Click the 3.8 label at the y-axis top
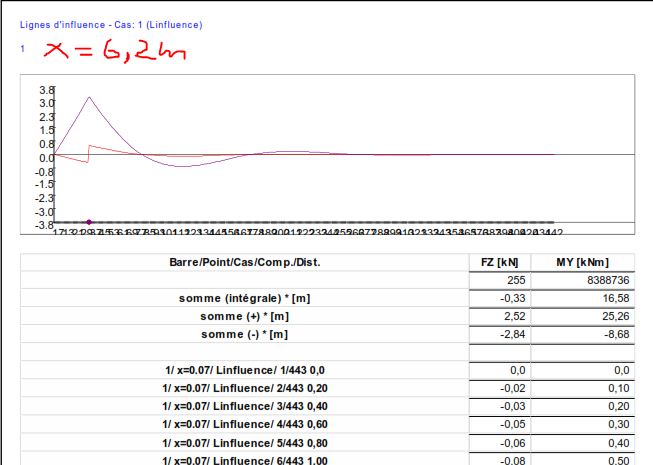The image size is (653, 465). [47, 90]
